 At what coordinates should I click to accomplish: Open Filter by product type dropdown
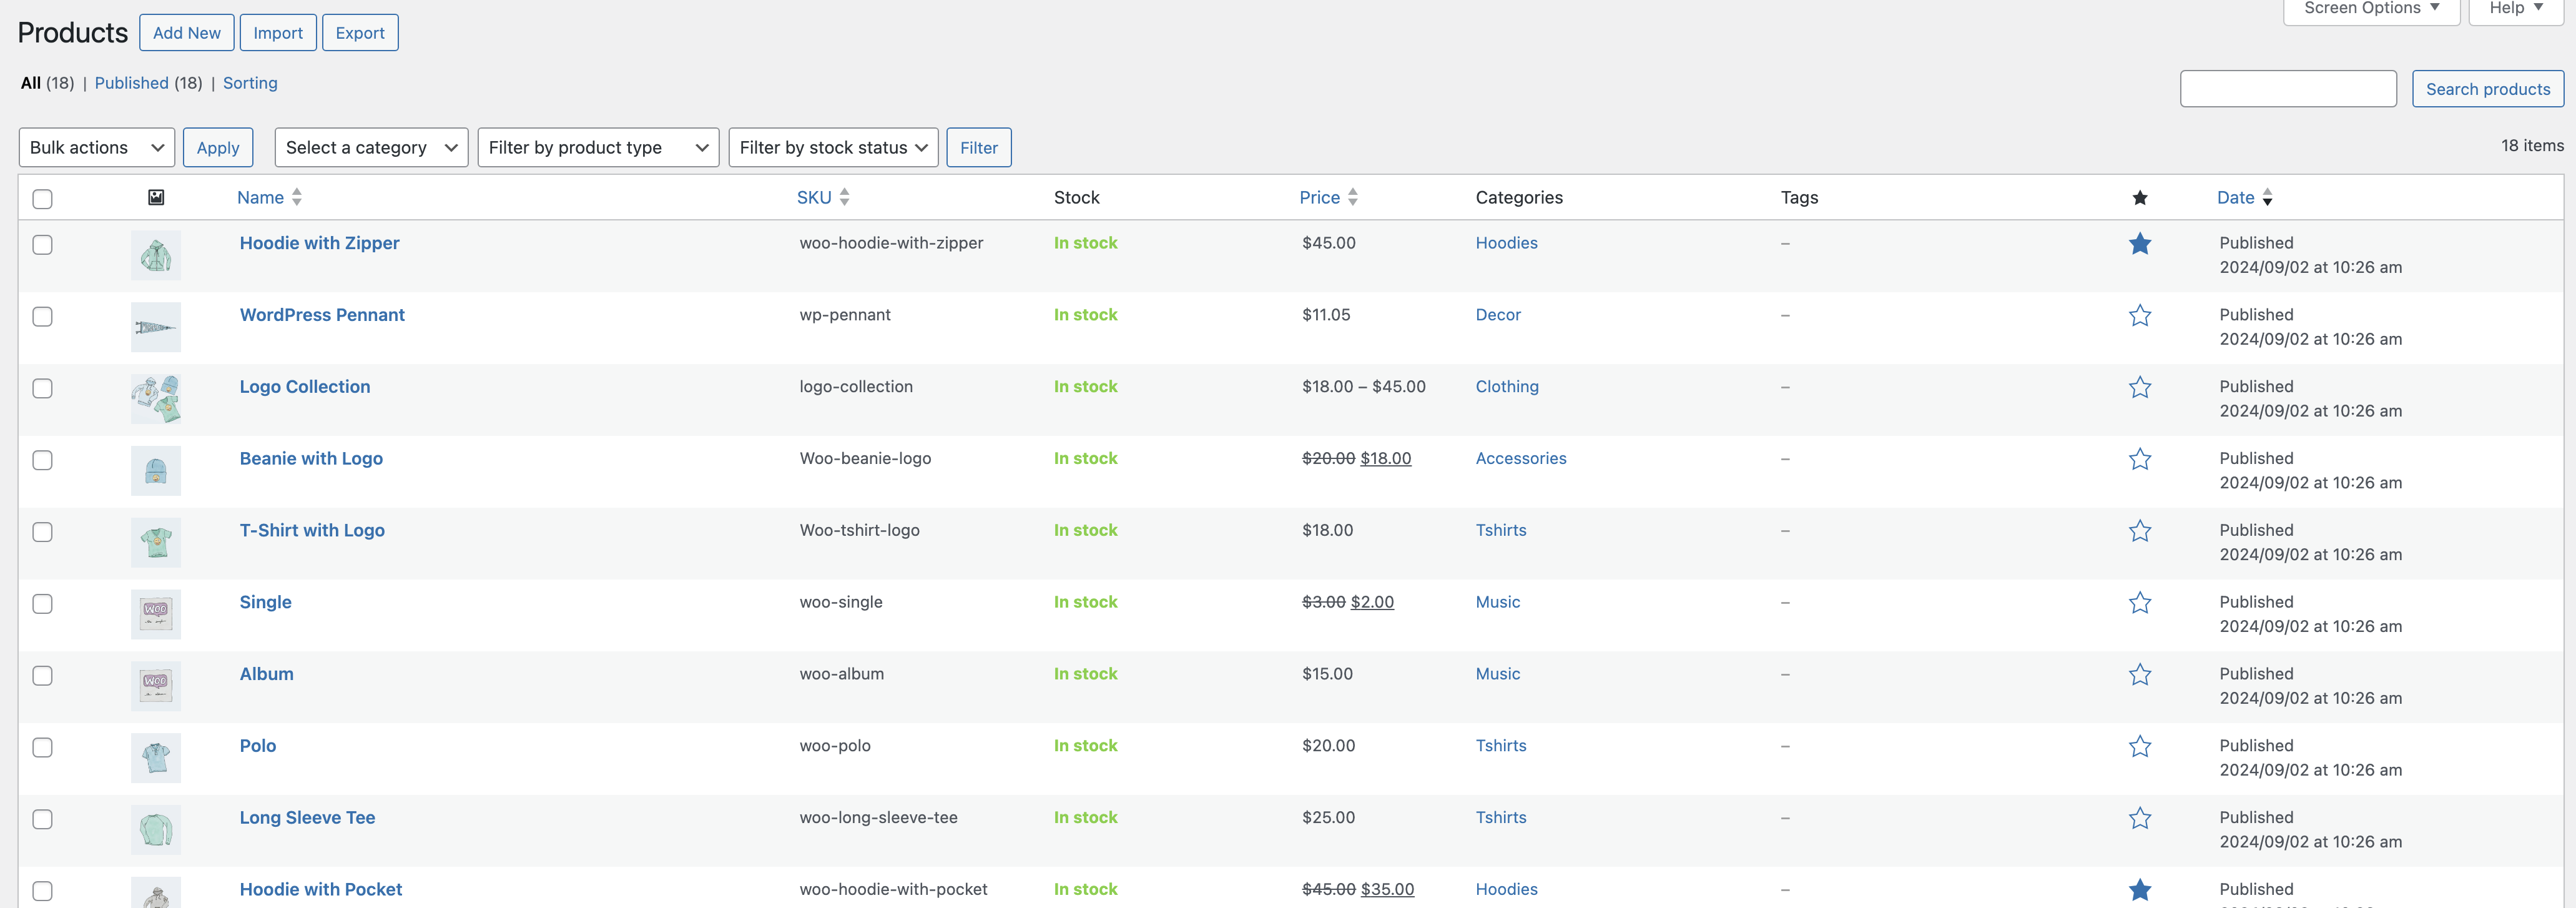point(598,148)
